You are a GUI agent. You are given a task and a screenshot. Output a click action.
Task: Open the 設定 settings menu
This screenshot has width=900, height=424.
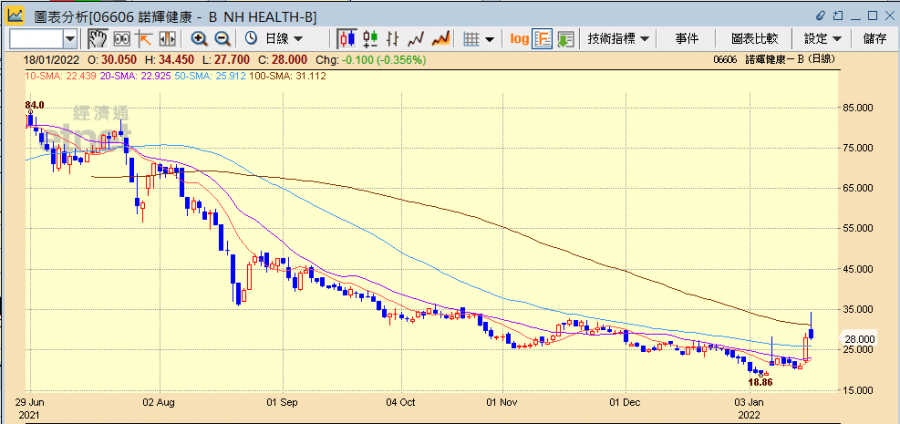pos(822,38)
